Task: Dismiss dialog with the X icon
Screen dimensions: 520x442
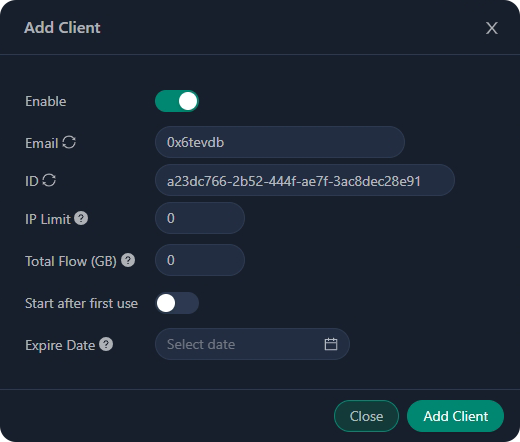Action: click(x=492, y=28)
